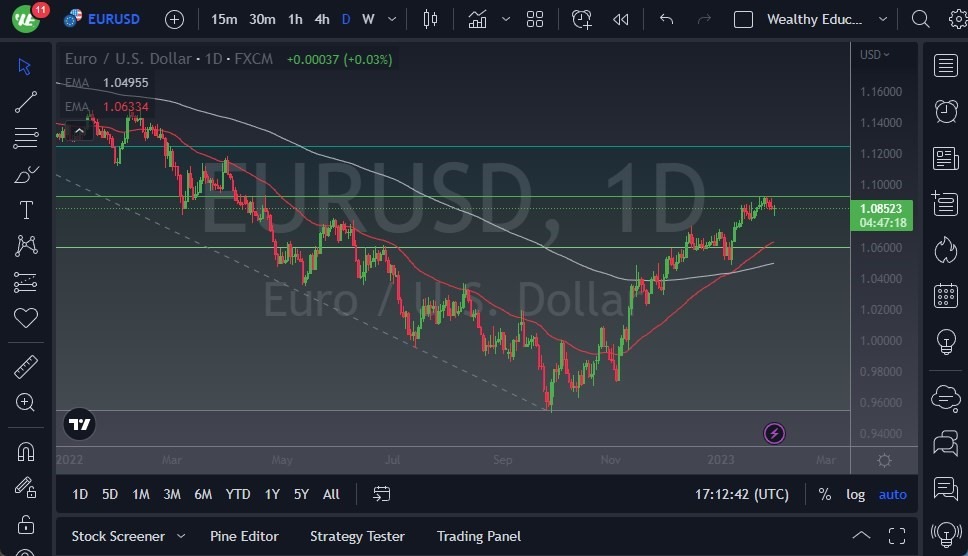Set chart range to 6M
968x556 pixels.
[203, 494]
